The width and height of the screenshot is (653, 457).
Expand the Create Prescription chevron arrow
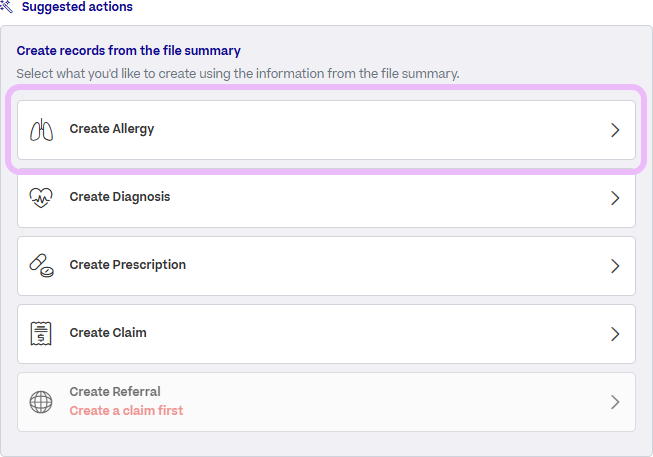tap(615, 266)
